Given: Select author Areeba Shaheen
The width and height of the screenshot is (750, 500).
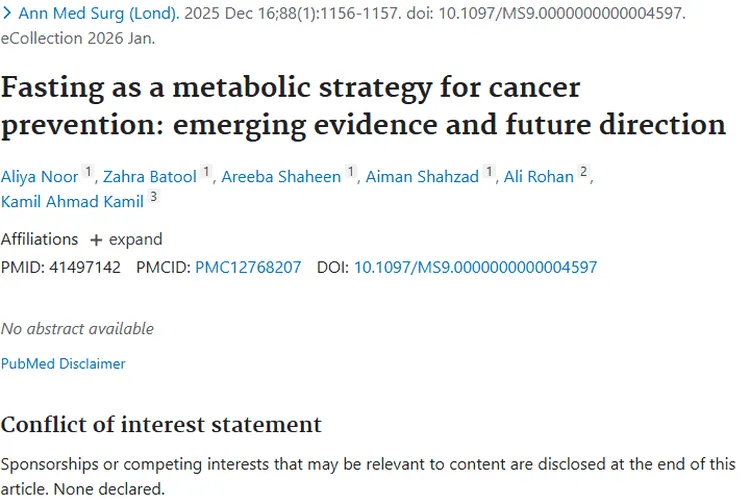Looking at the screenshot, I should [x=282, y=177].
